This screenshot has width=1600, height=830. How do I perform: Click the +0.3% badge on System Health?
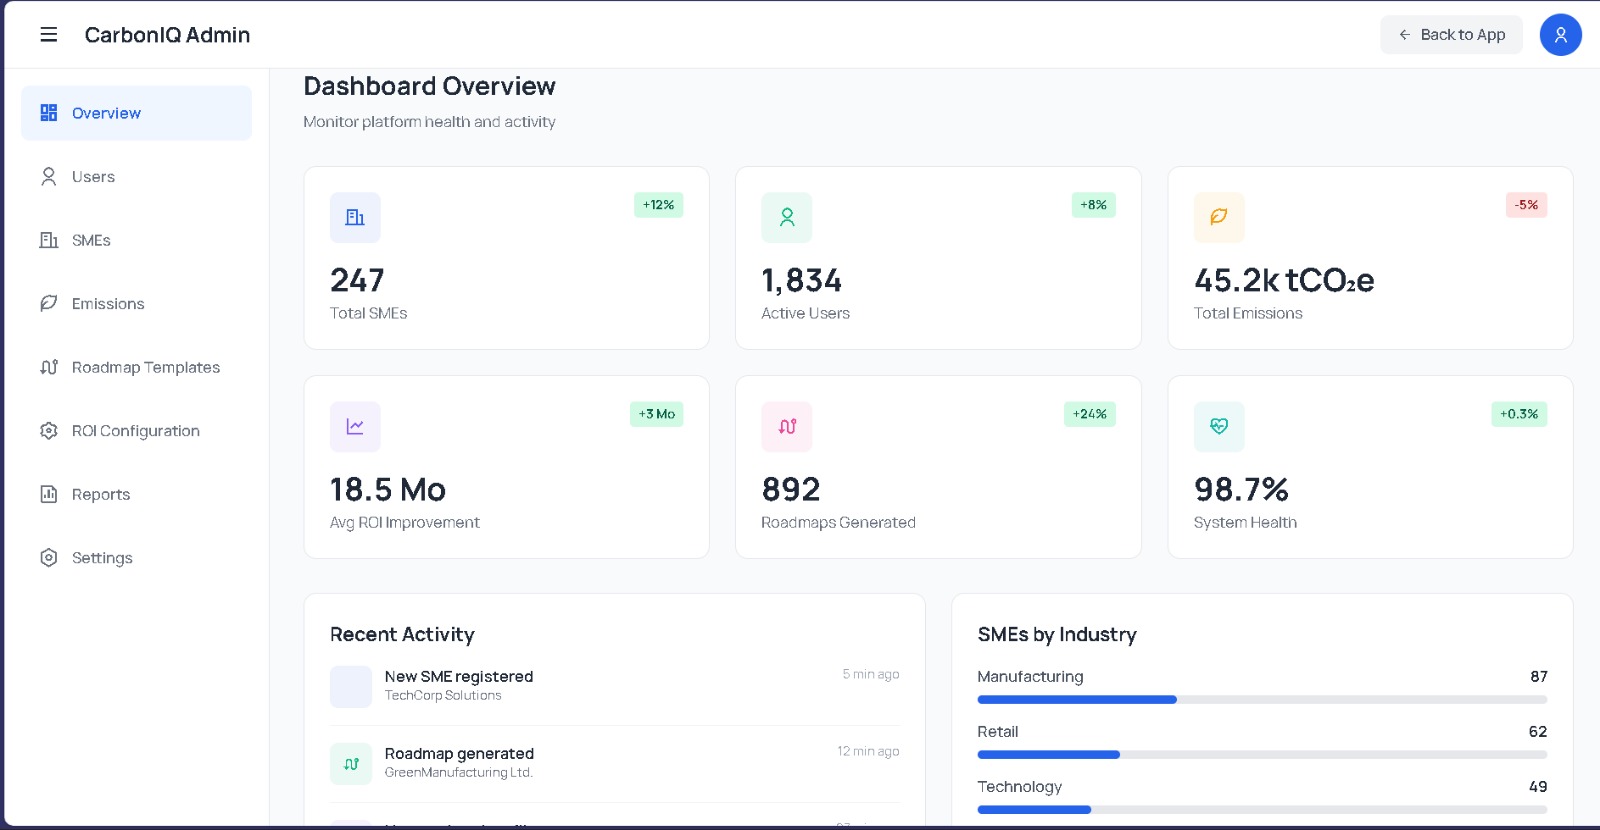click(x=1519, y=414)
